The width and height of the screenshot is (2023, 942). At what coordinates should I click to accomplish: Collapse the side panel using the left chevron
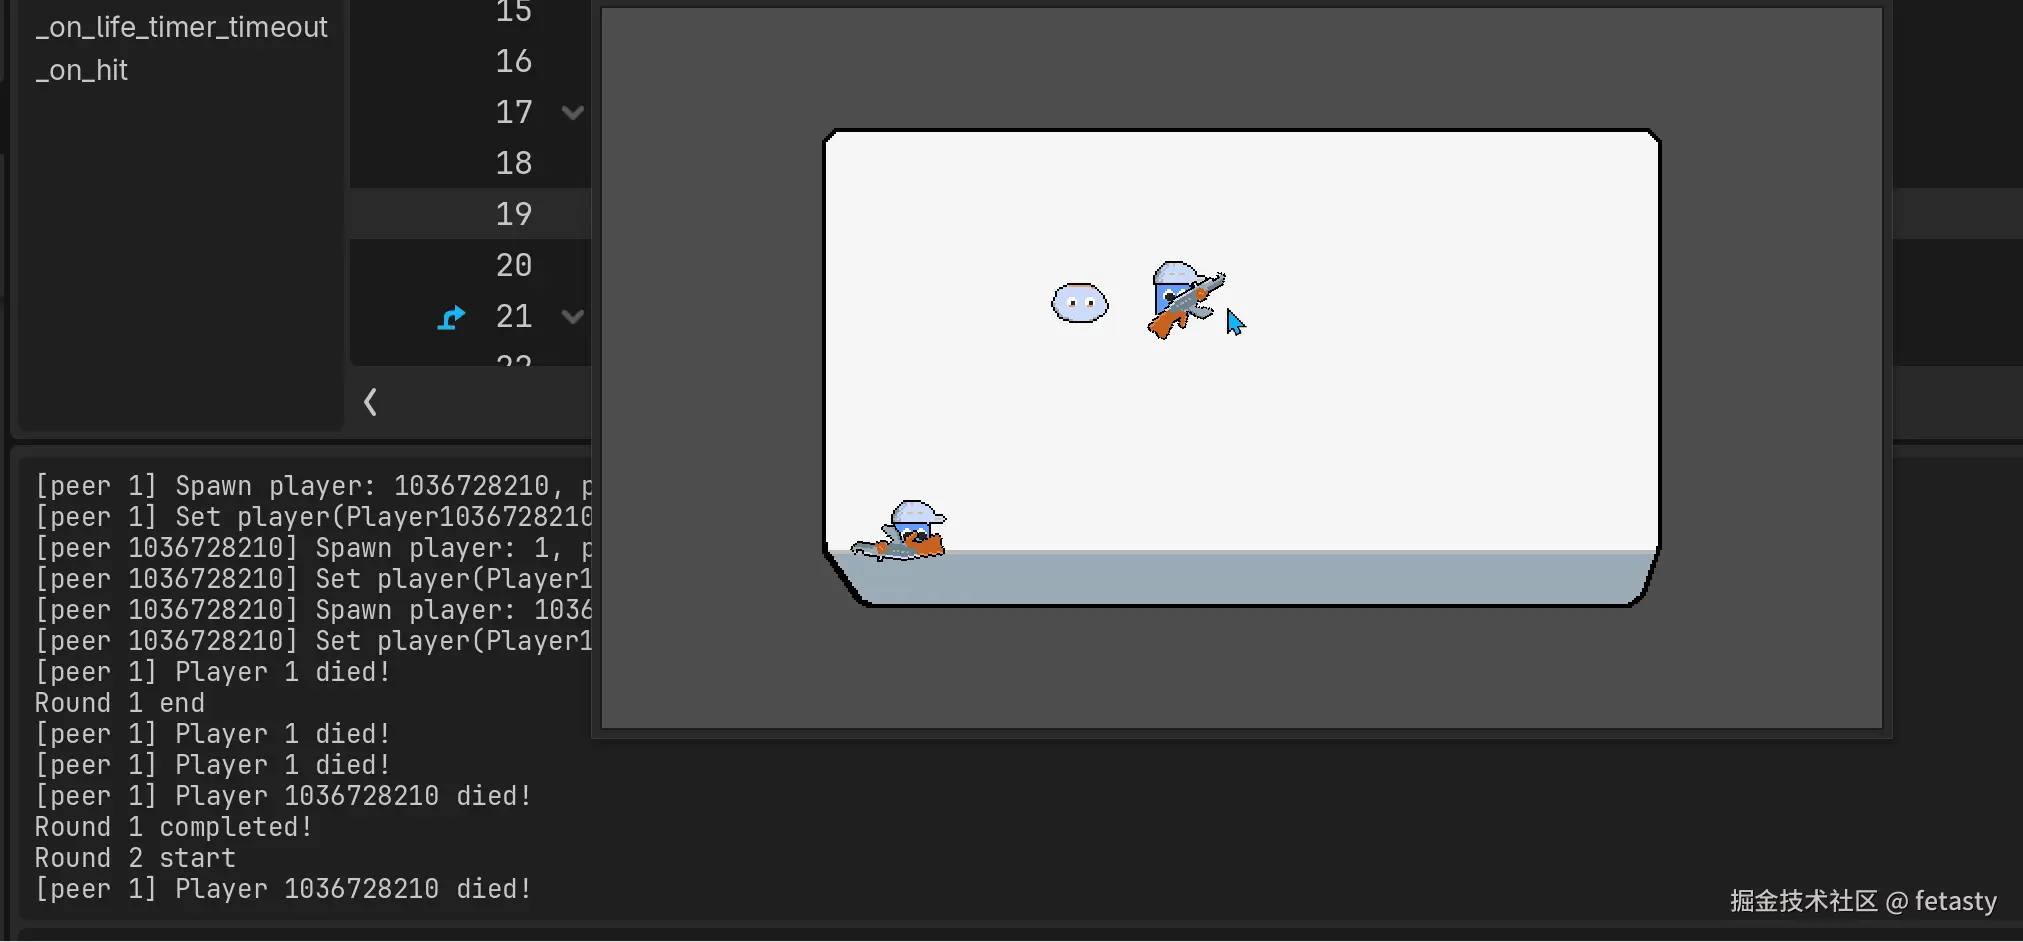(370, 401)
